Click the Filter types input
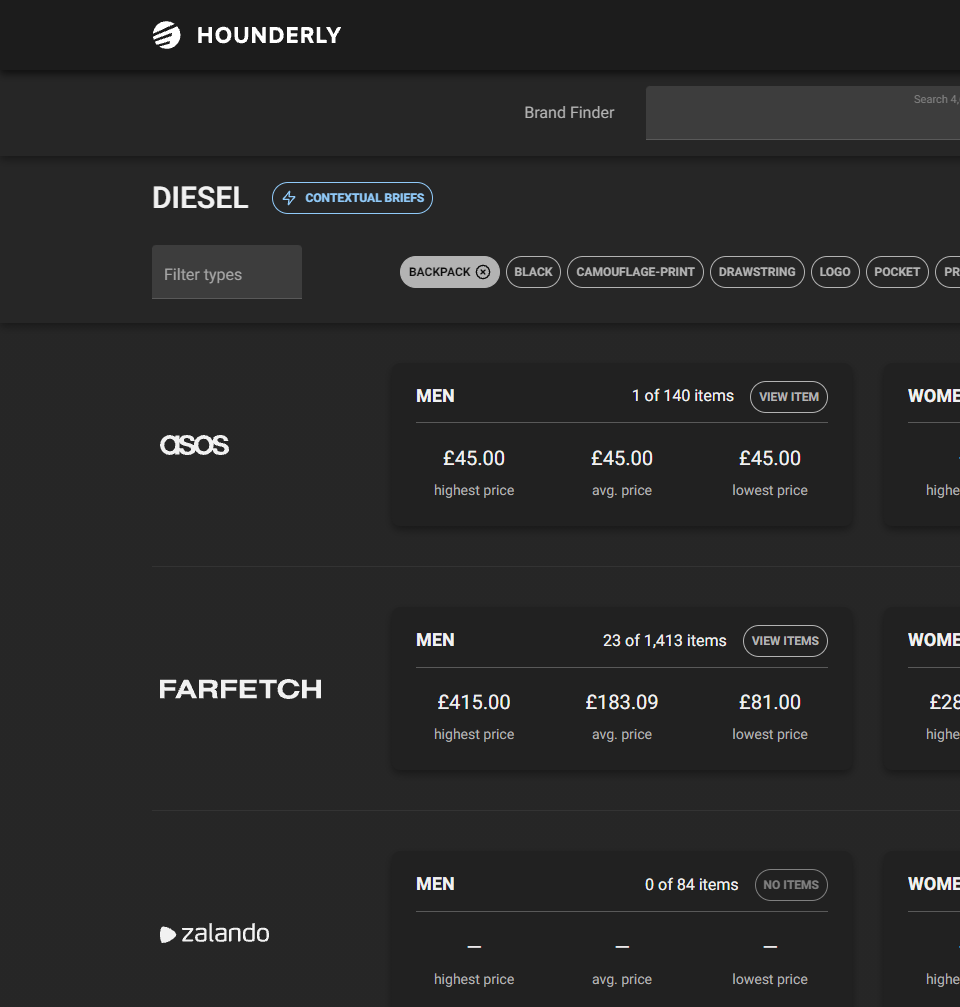This screenshot has height=1007, width=960. pyautogui.click(x=227, y=272)
